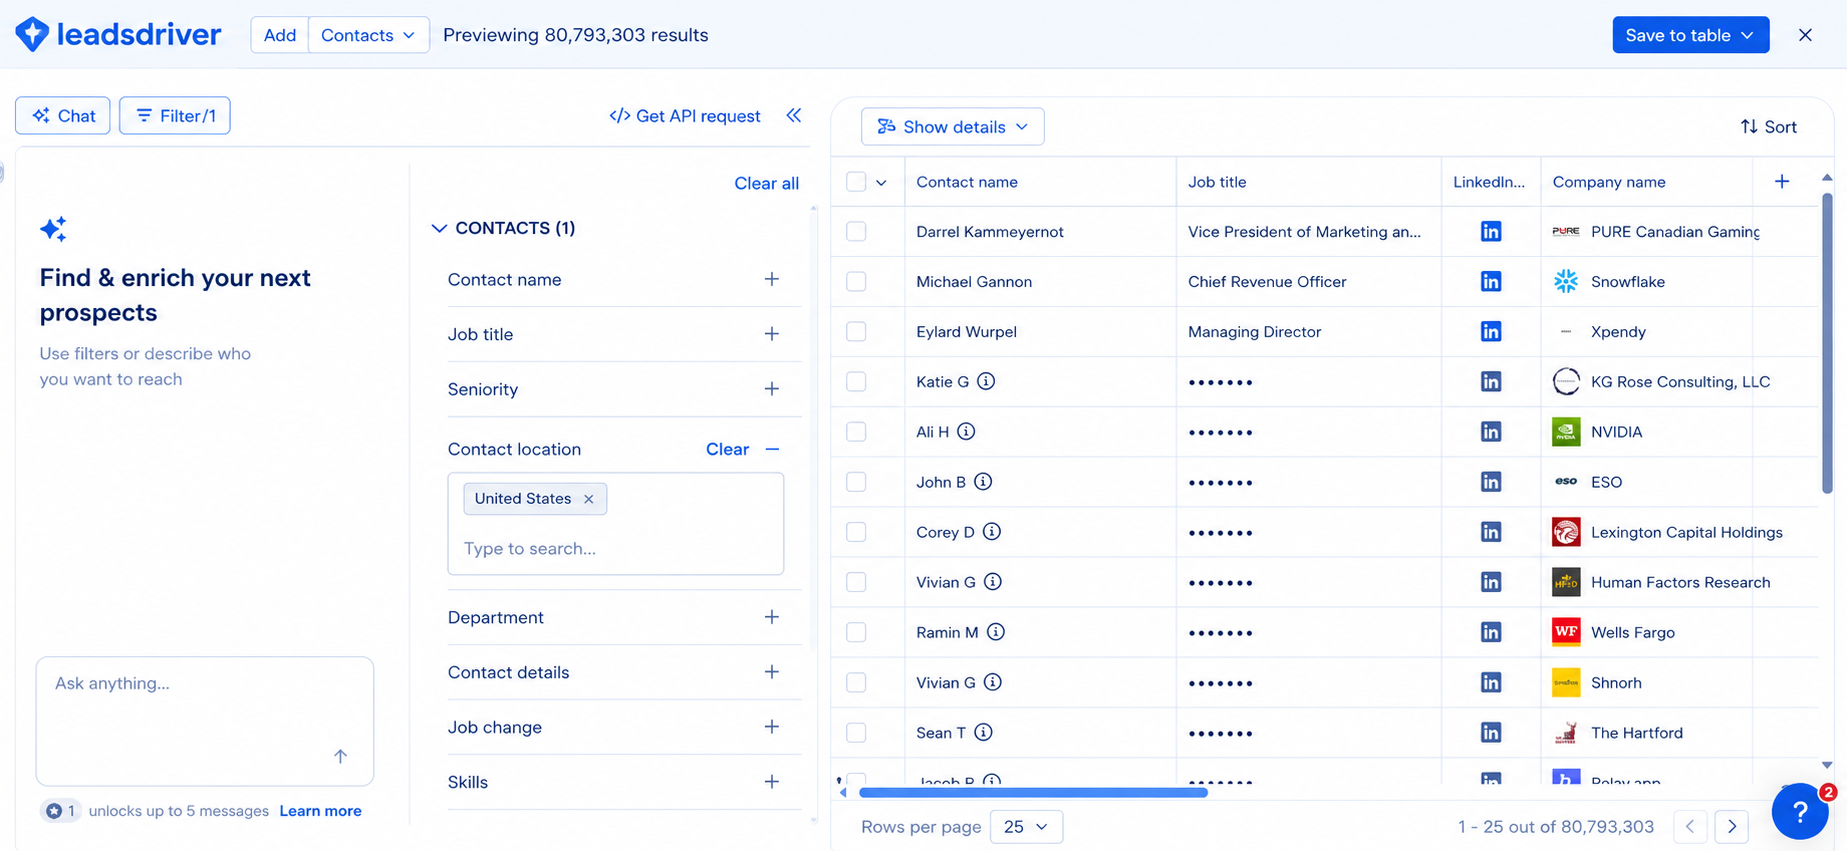1847x851 pixels.
Task: Check the John B row checkbox
Action: click(856, 482)
